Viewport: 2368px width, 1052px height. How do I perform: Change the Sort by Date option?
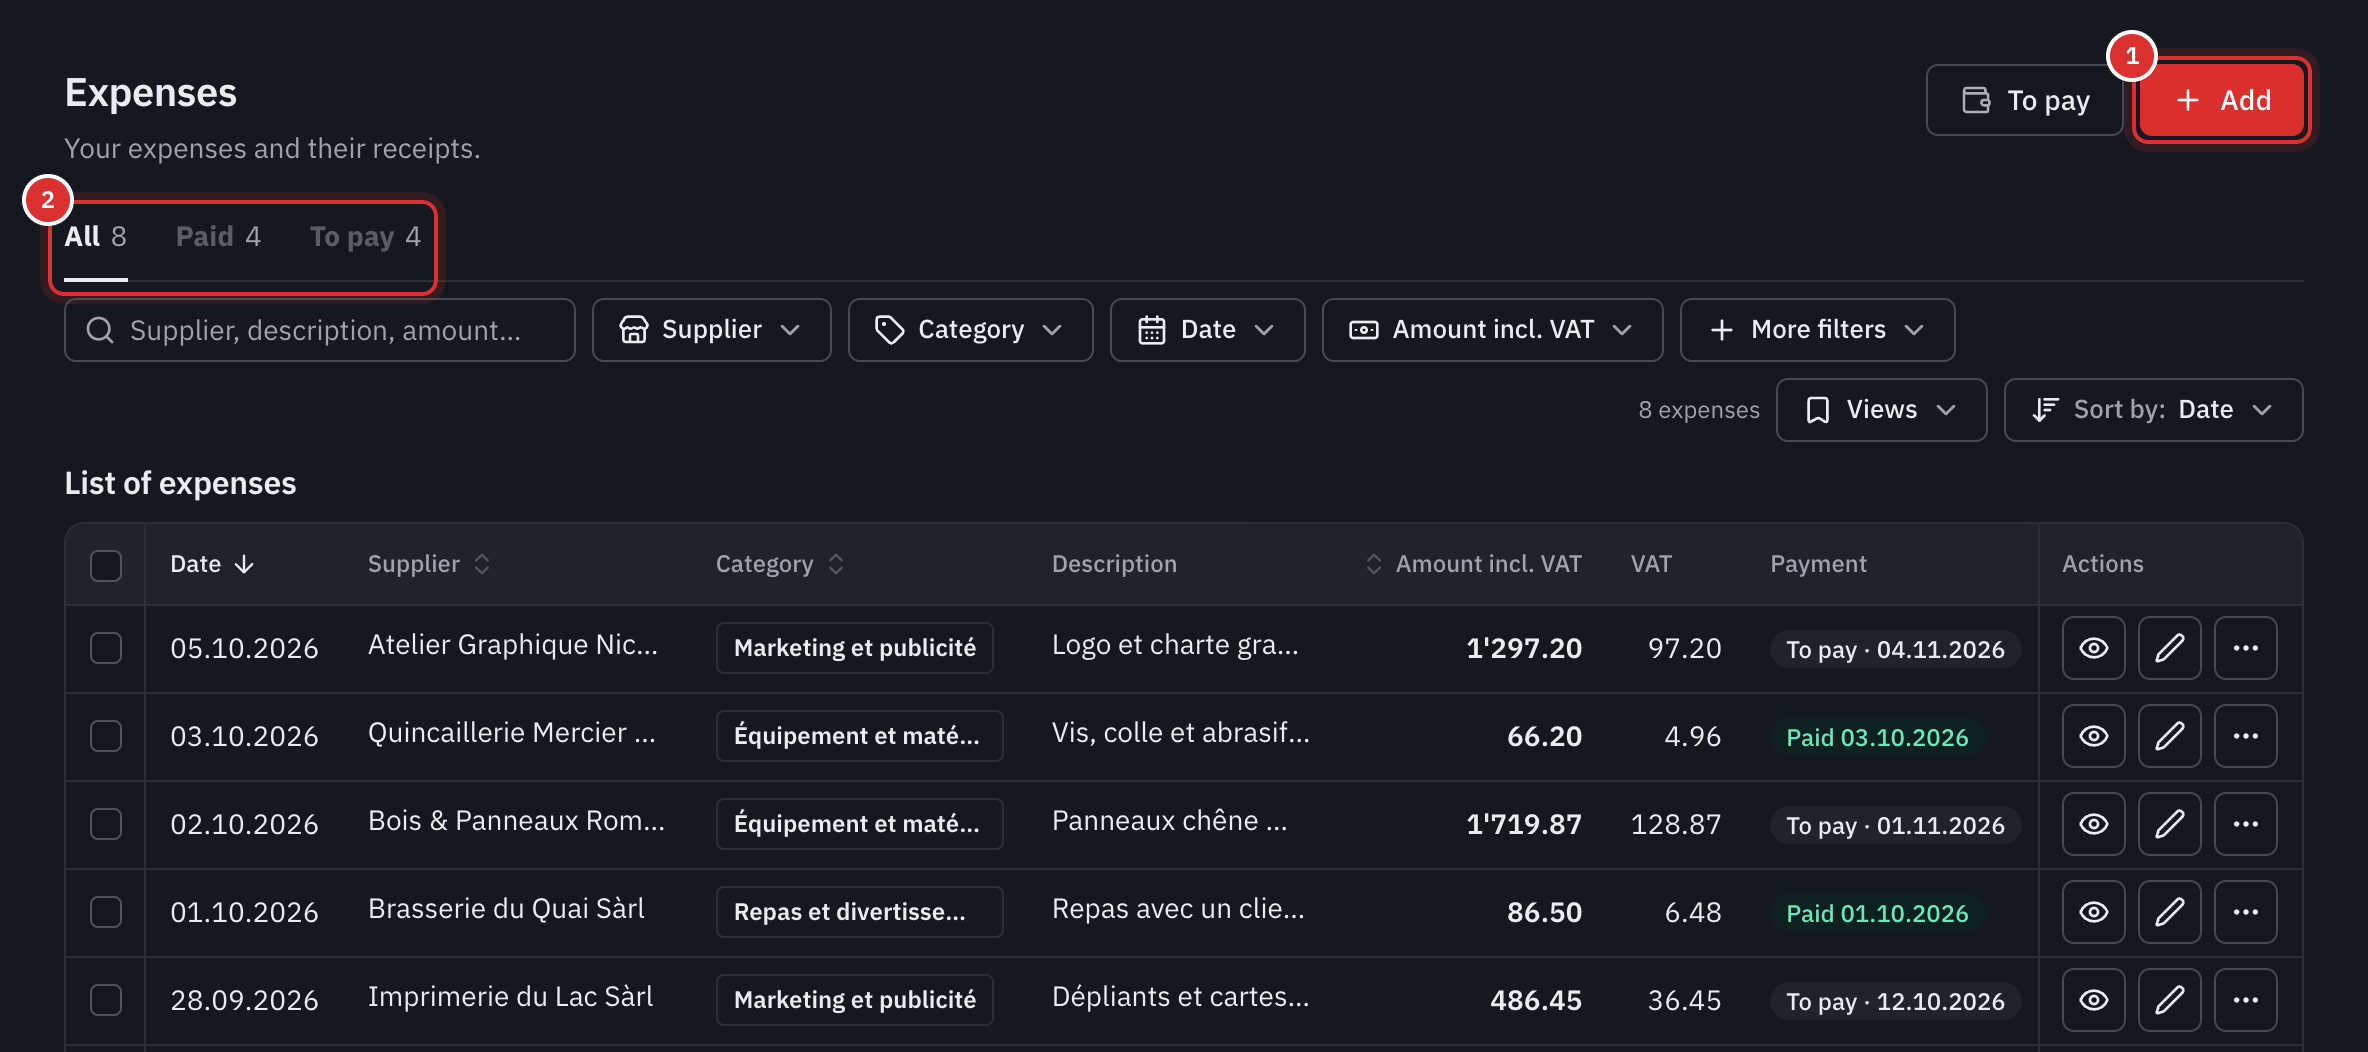click(x=2153, y=410)
